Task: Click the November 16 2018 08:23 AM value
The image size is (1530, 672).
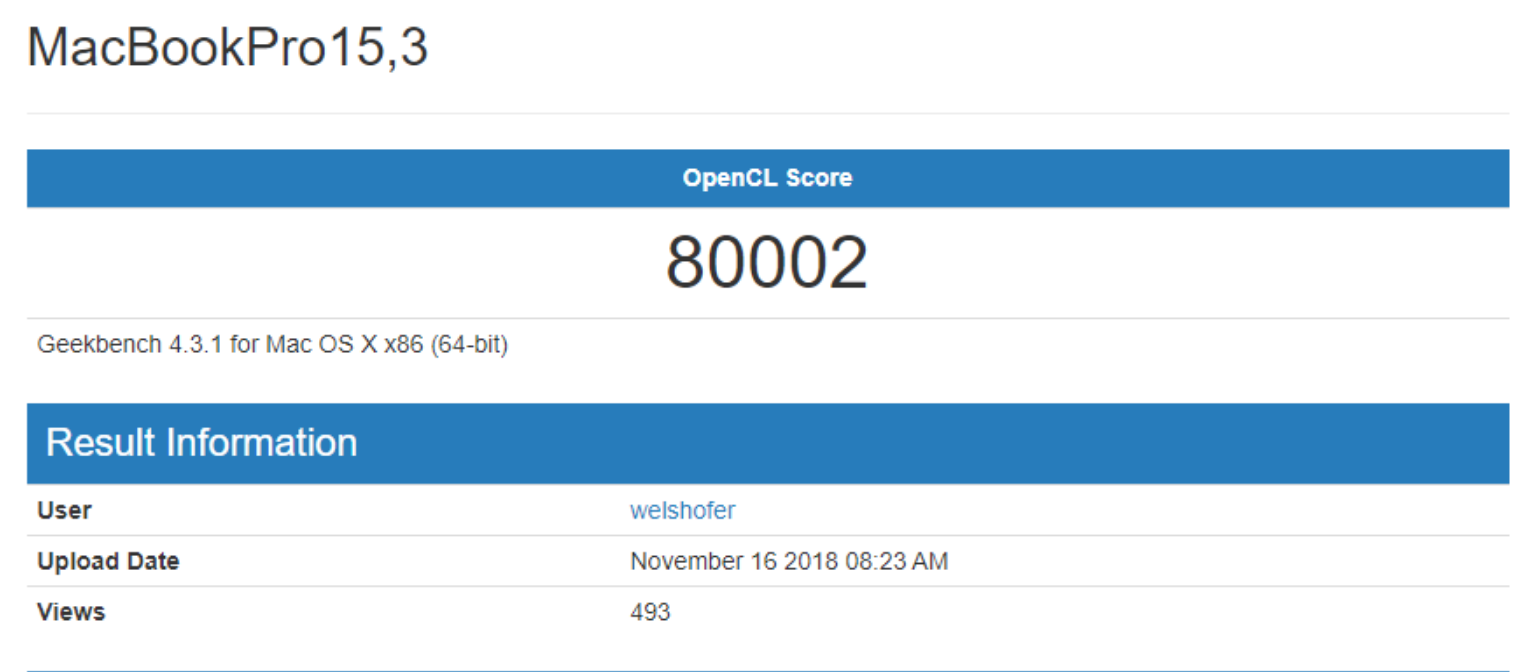Action: (788, 561)
